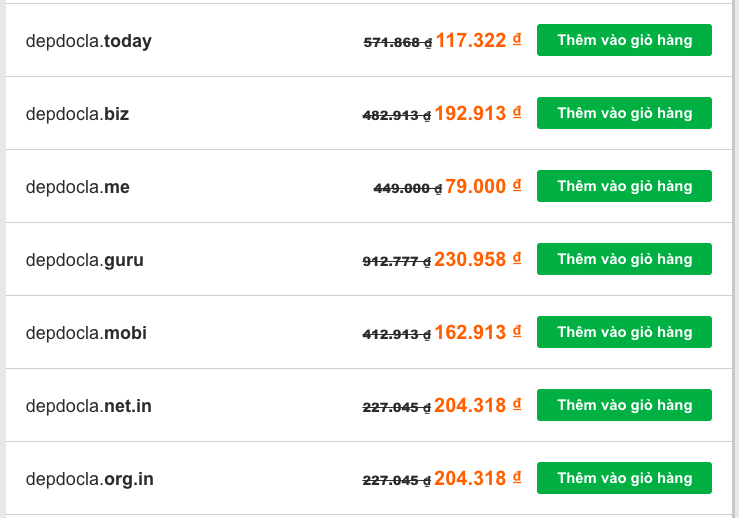739x518 pixels.
Task: Click the 117.322 đ discounted price
Action: point(478,41)
